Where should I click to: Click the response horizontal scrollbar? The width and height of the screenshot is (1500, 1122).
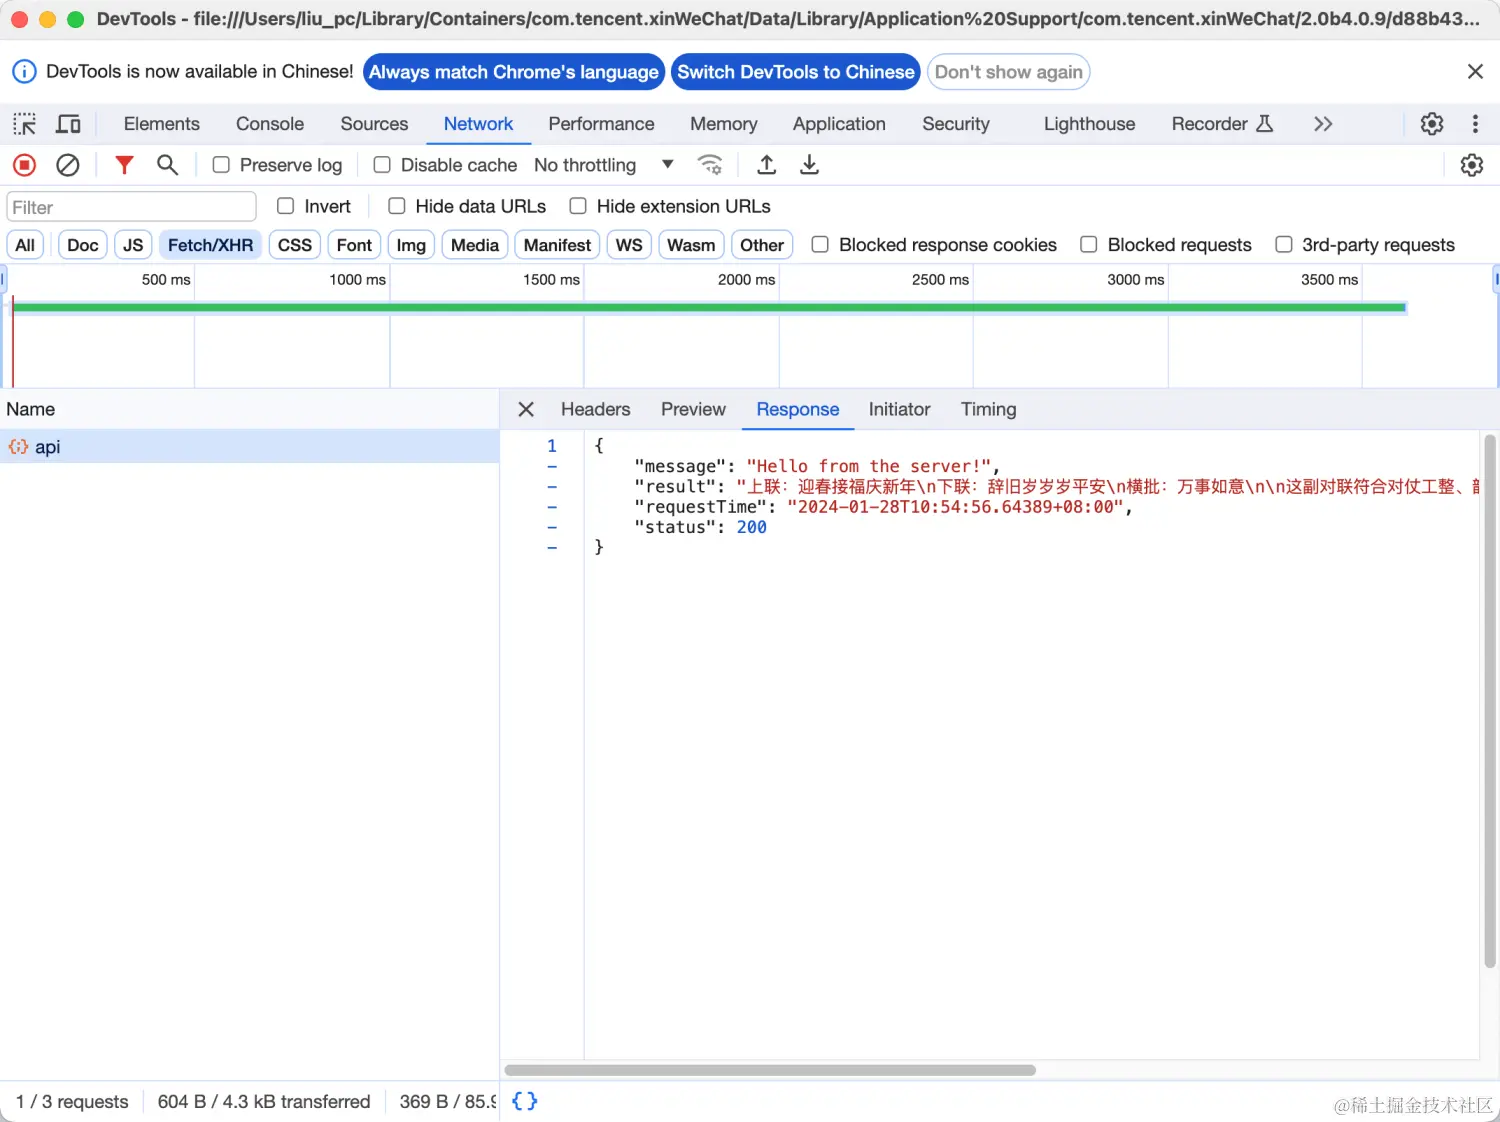coord(770,1070)
